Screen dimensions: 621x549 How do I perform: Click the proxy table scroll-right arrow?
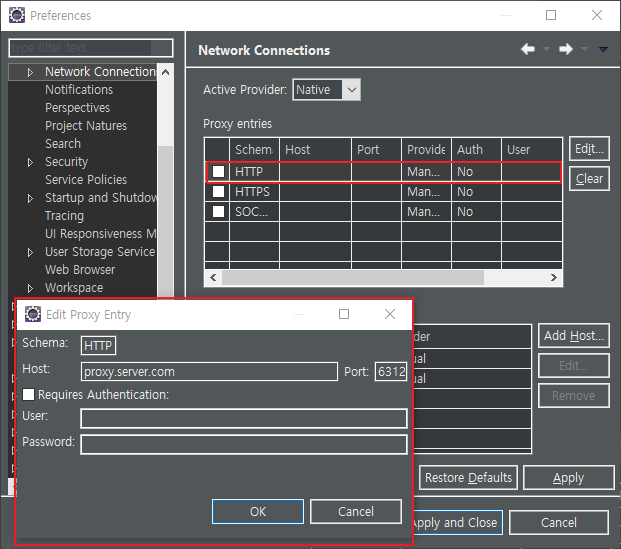pyautogui.click(x=554, y=277)
